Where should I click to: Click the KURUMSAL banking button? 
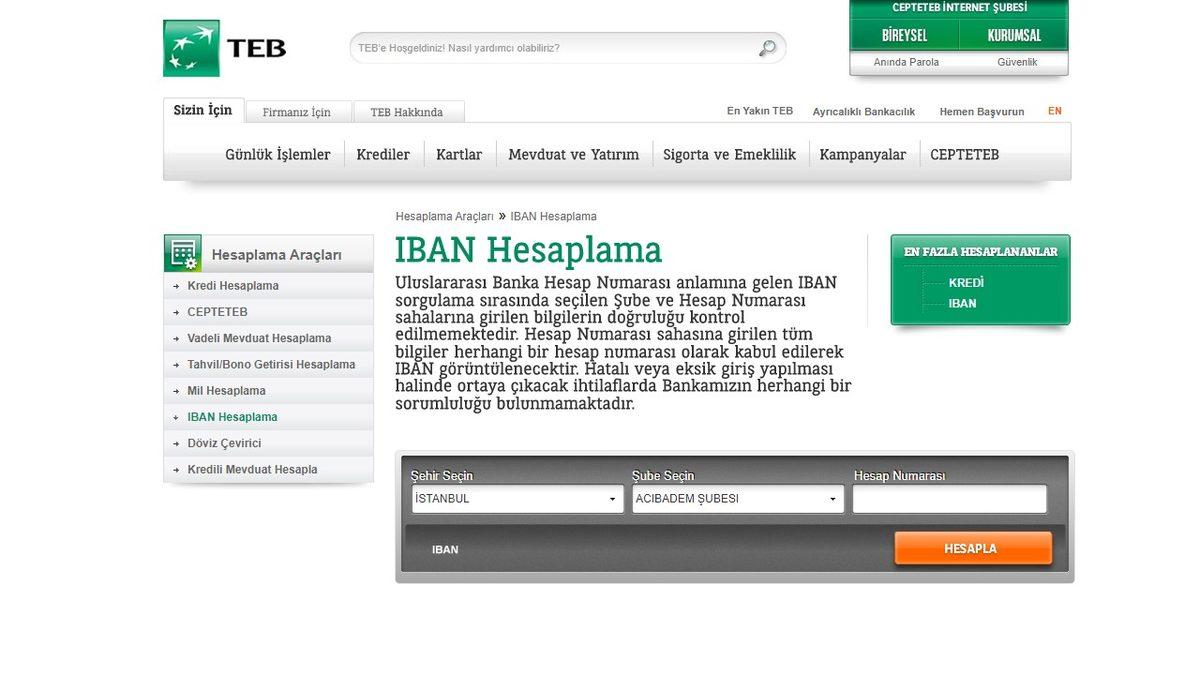click(x=1014, y=35)
